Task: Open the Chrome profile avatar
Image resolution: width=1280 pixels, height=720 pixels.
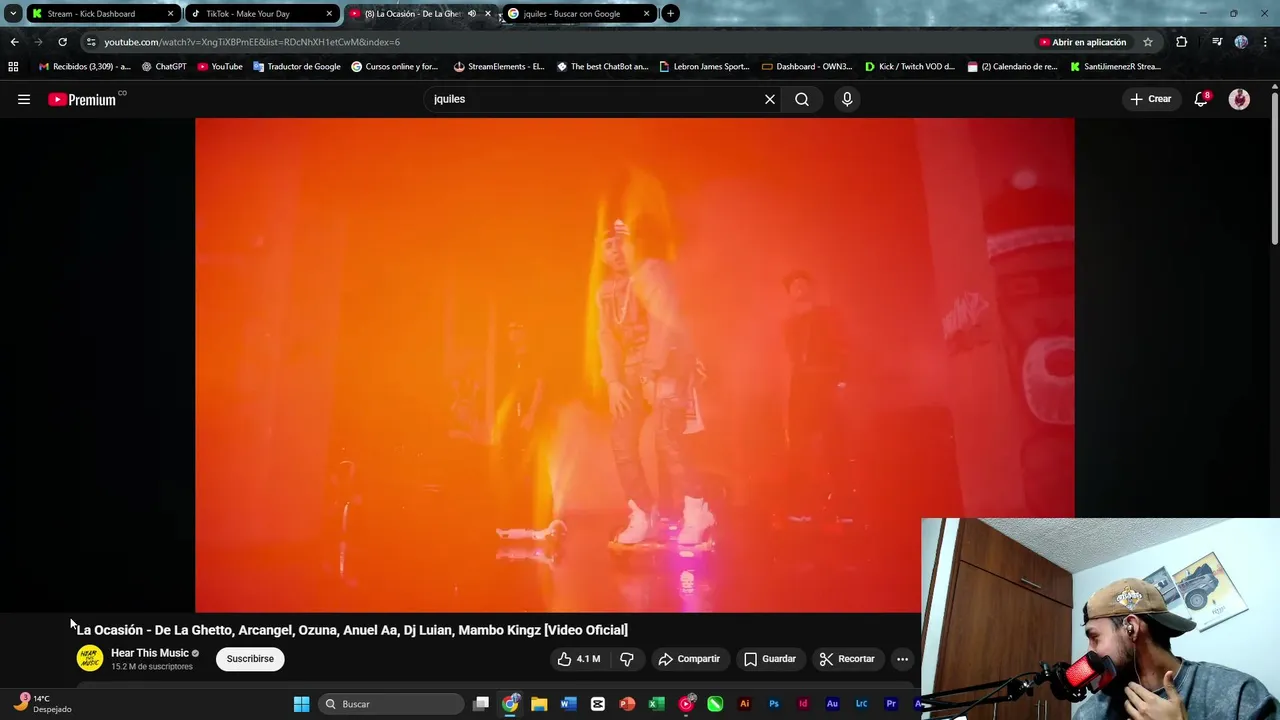Action: 1241,42
